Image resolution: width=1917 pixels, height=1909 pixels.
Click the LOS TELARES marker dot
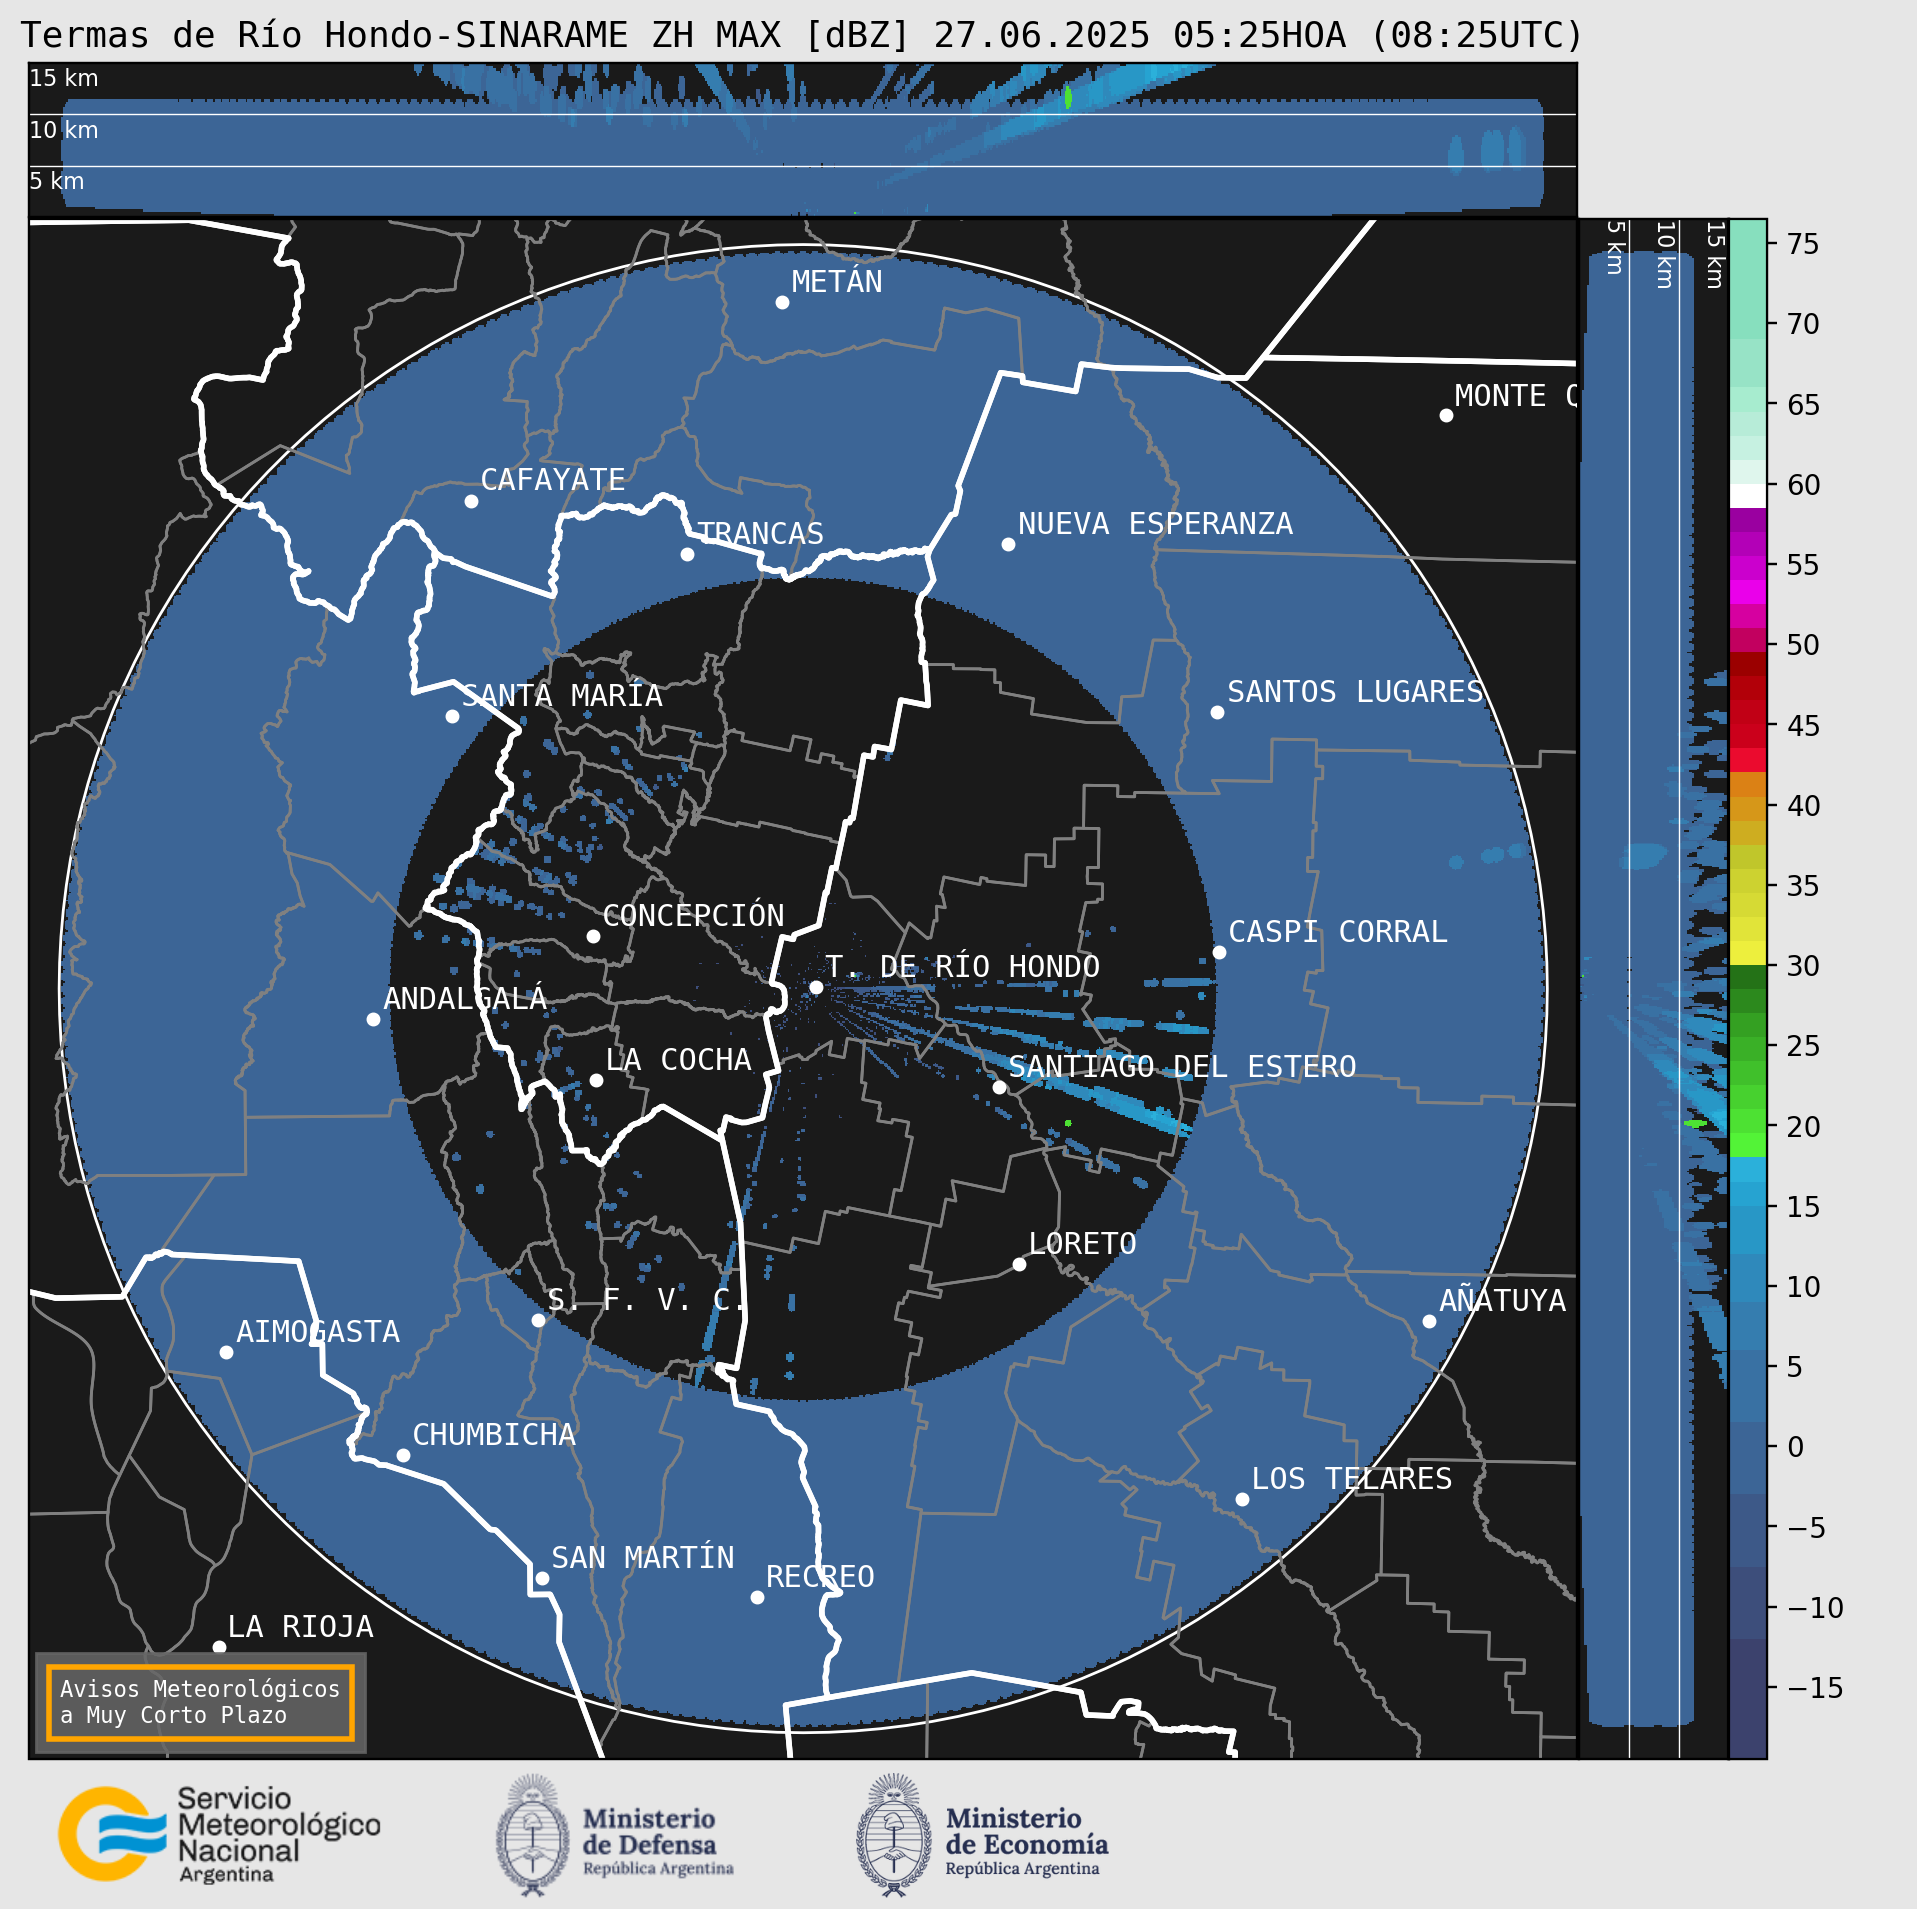tap(1242, 1499)
